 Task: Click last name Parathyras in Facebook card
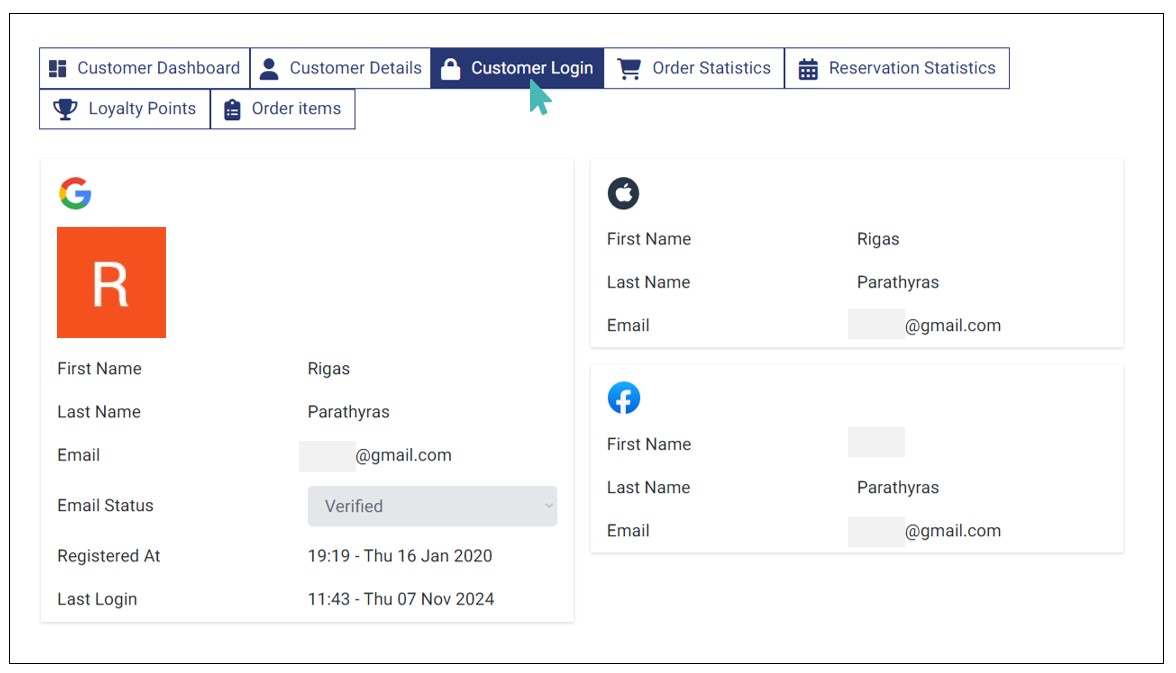tap(898, 488)
